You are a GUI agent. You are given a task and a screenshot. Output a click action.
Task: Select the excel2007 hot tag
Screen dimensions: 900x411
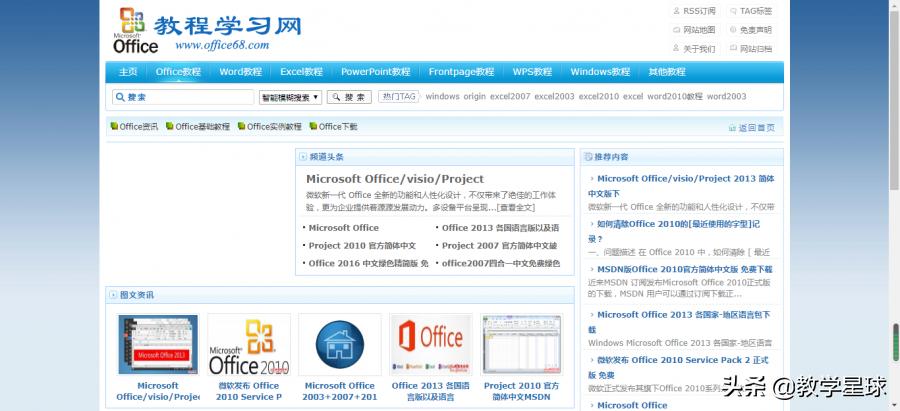pyautogui.click(x=510, y=96)
